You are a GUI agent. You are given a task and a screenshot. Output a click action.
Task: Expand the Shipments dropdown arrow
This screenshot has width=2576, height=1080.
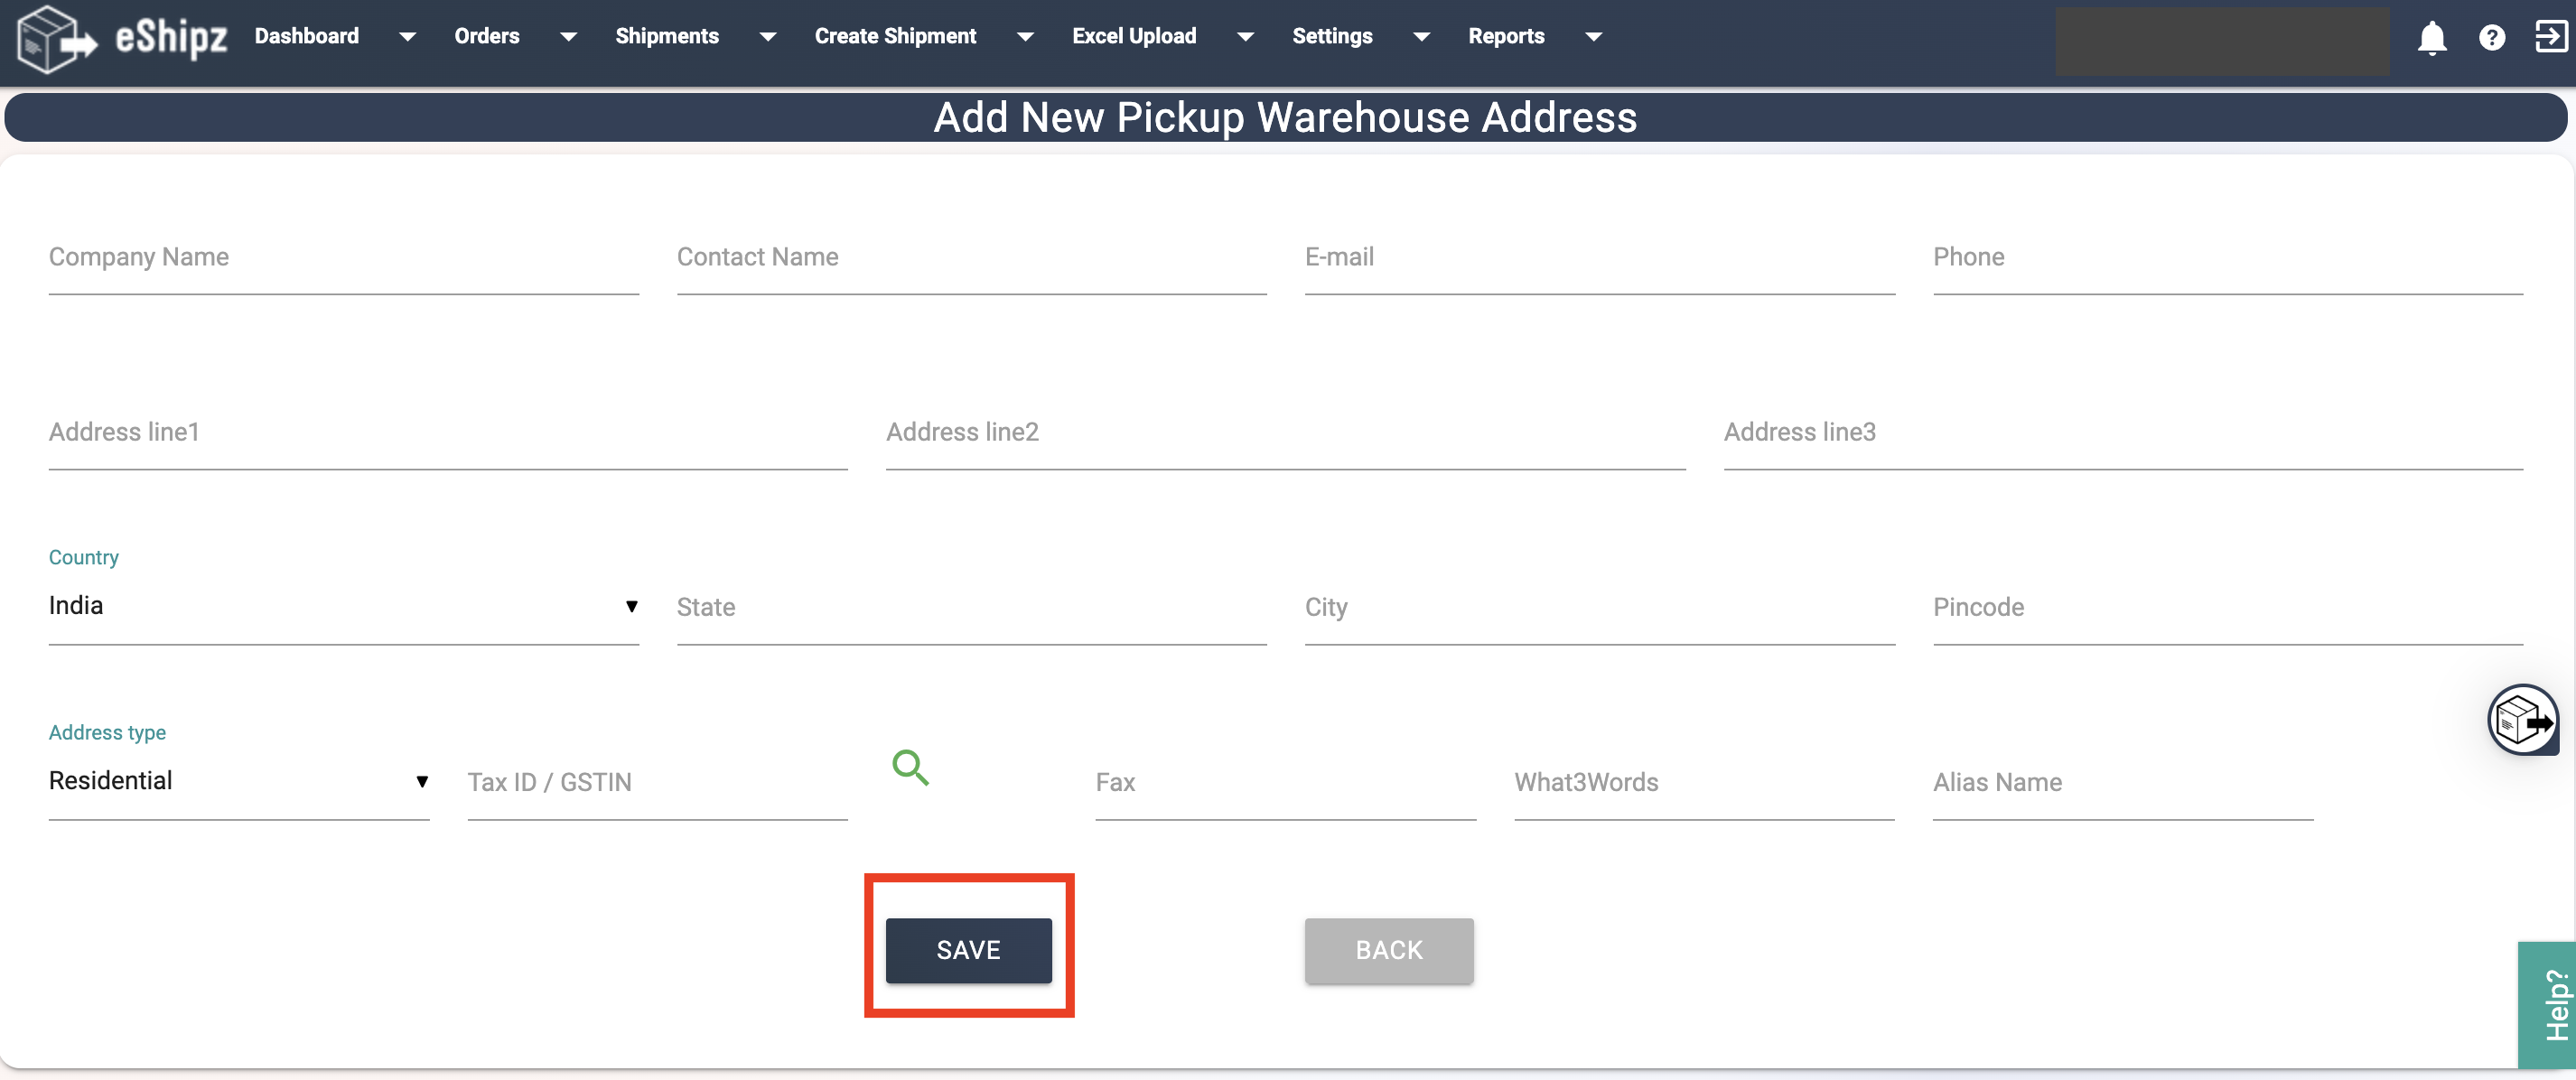767,37
